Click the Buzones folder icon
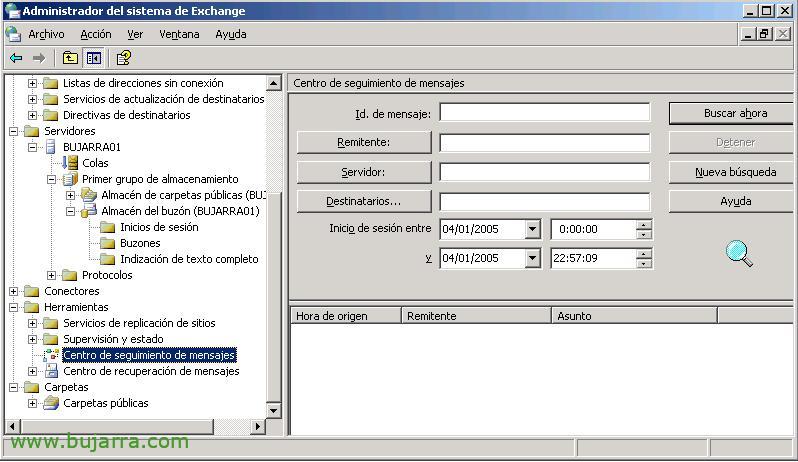The image size is (798, 462). click(x=107, y=243)
